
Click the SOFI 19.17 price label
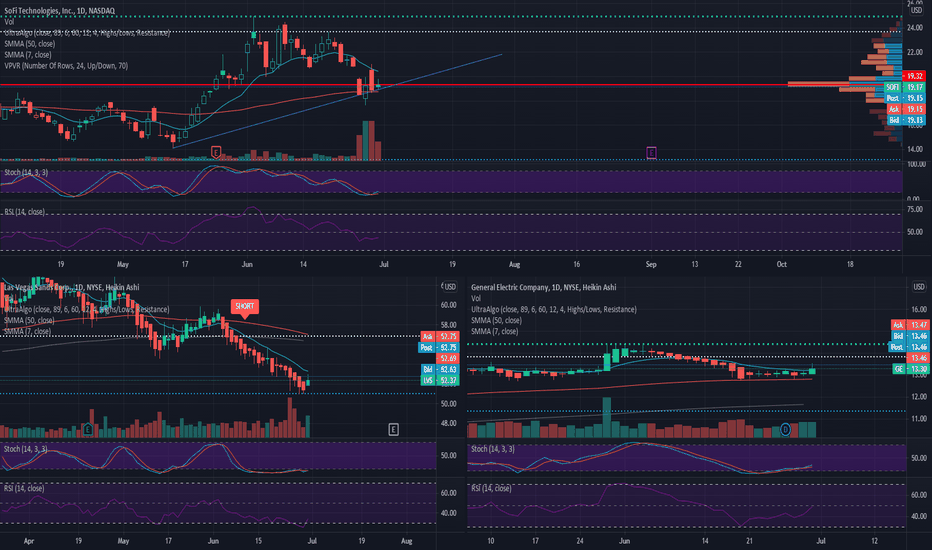pyautogui.click(x=905, y=87)
